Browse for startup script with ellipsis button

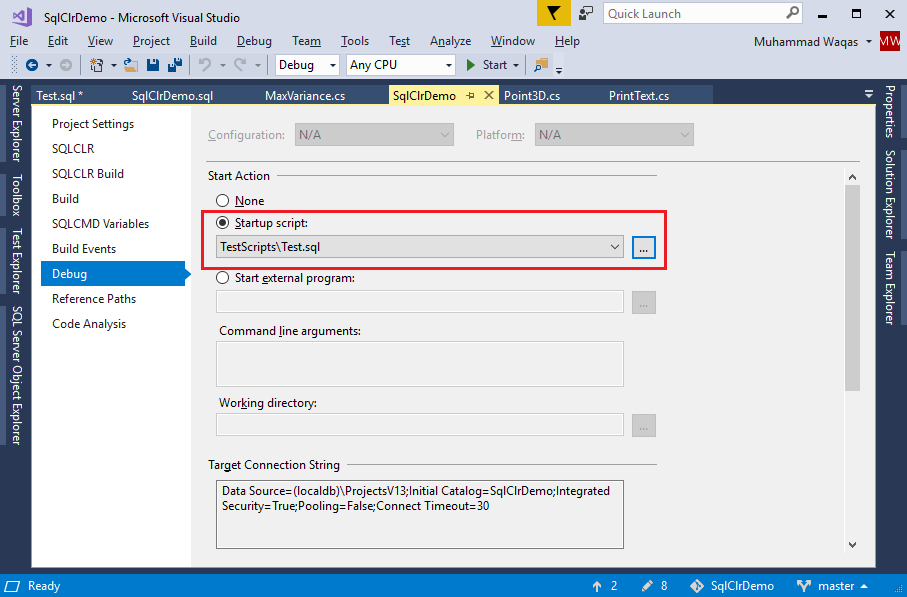point(643,248)
